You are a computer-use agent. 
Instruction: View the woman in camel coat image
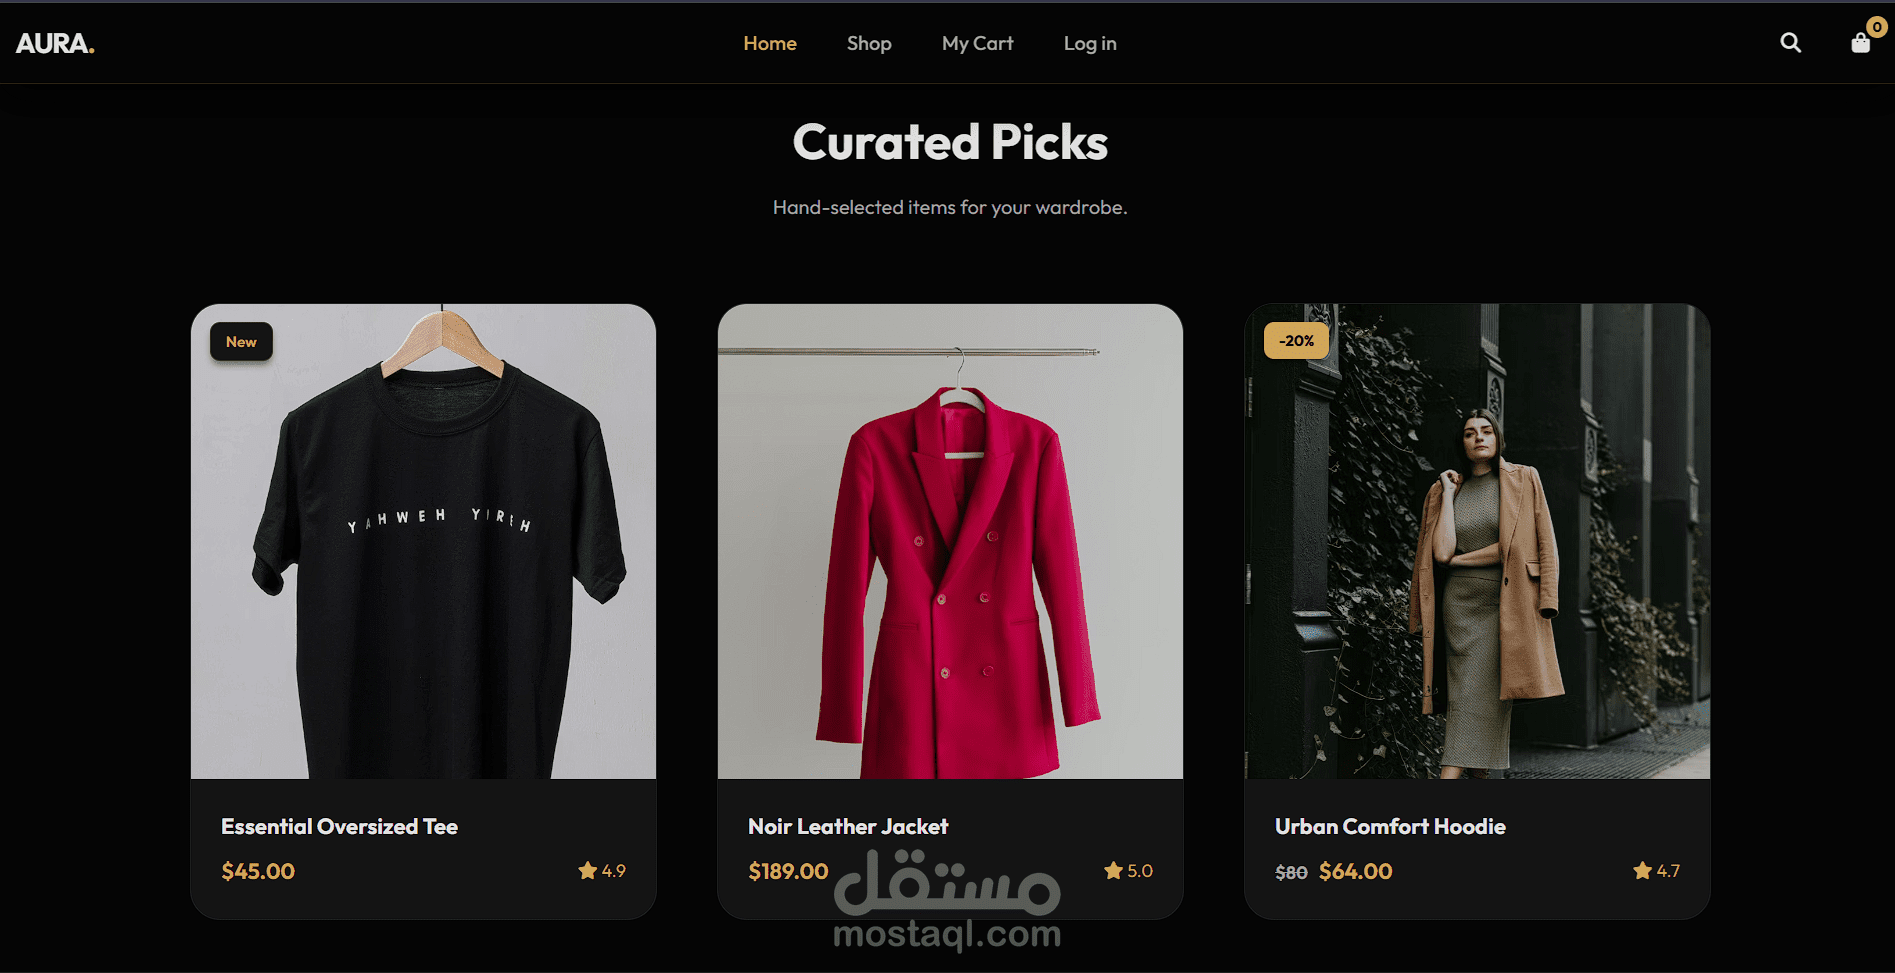[1477, 541]
